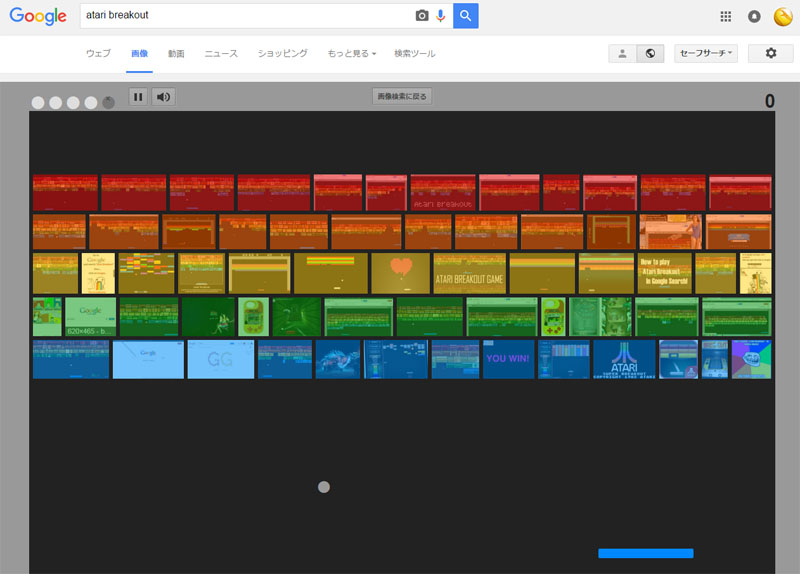Click the 620×465 Google green brick
The width and height of the screenshot is (800, 574).
(x=91, y=317)
